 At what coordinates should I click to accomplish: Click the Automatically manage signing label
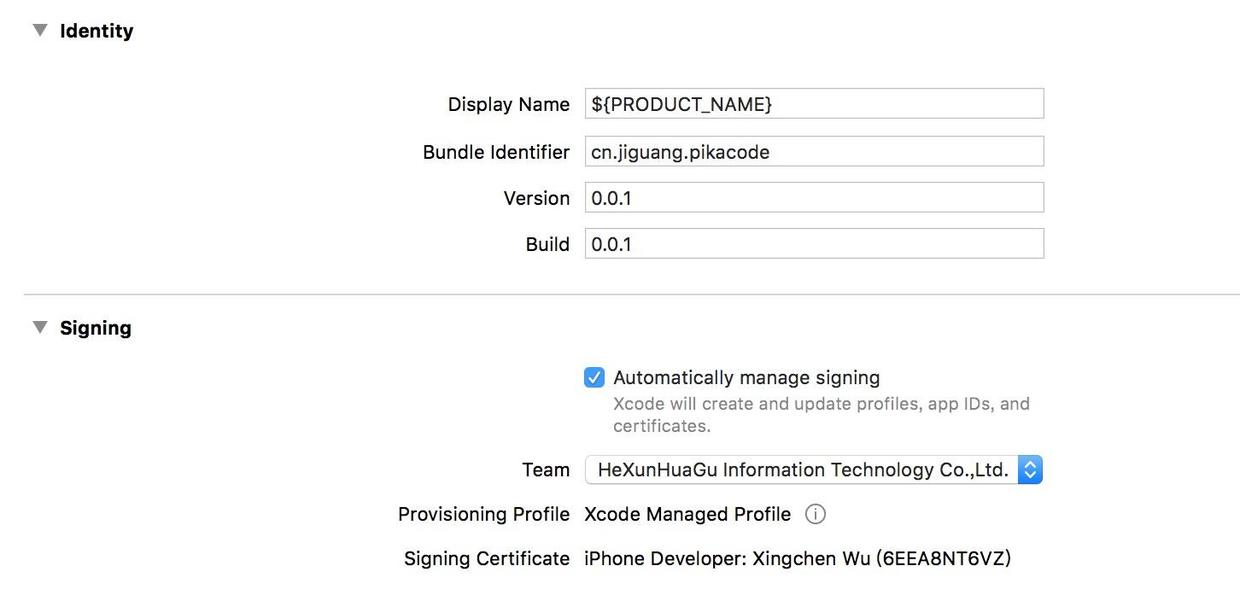click(746, 377)
